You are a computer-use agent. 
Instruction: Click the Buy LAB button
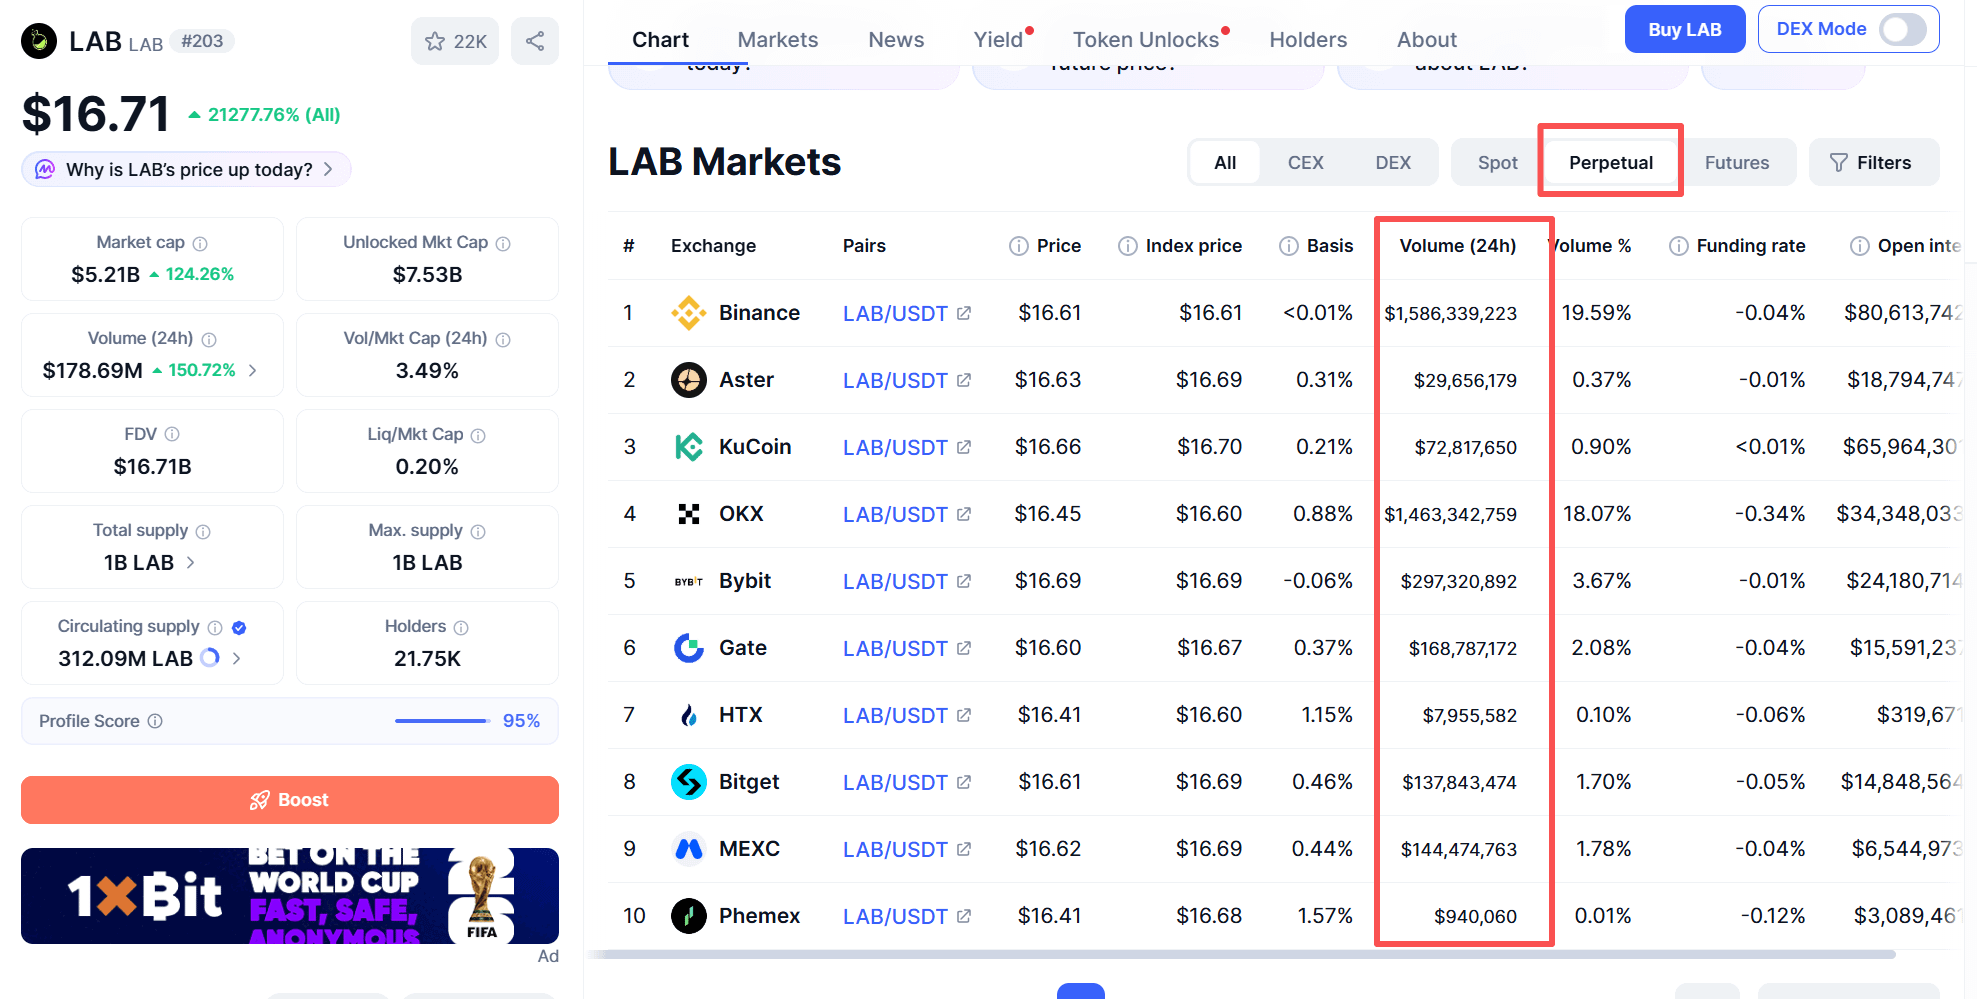(x=1685, y=29)
